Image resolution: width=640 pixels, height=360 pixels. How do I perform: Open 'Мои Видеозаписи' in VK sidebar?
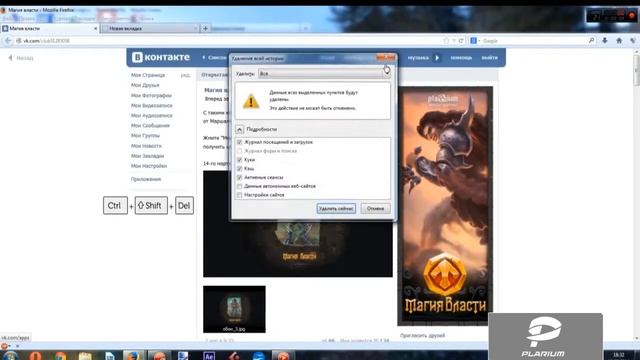(x=151, y=106)
